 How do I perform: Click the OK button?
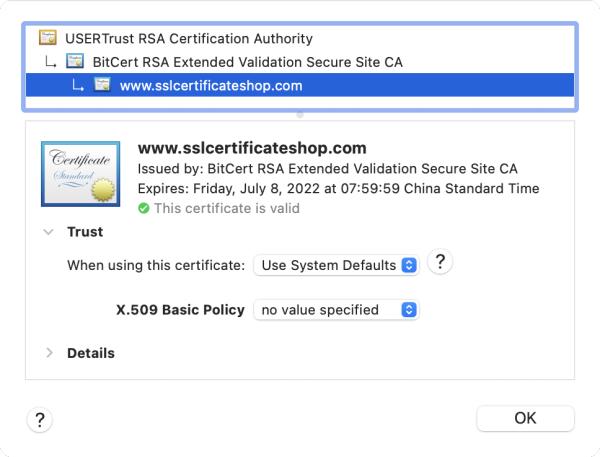click(x=525, y=418)
